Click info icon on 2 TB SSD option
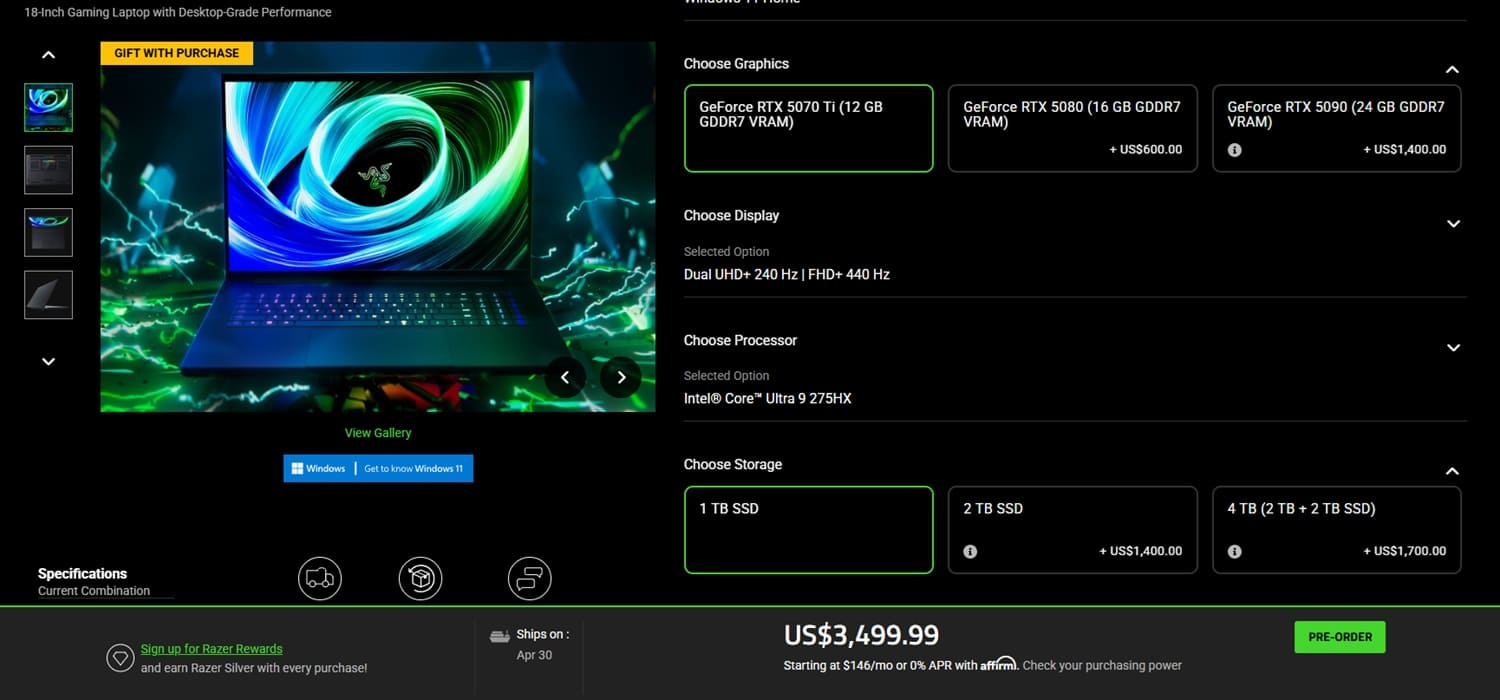1500x700 pixels. 970,552
